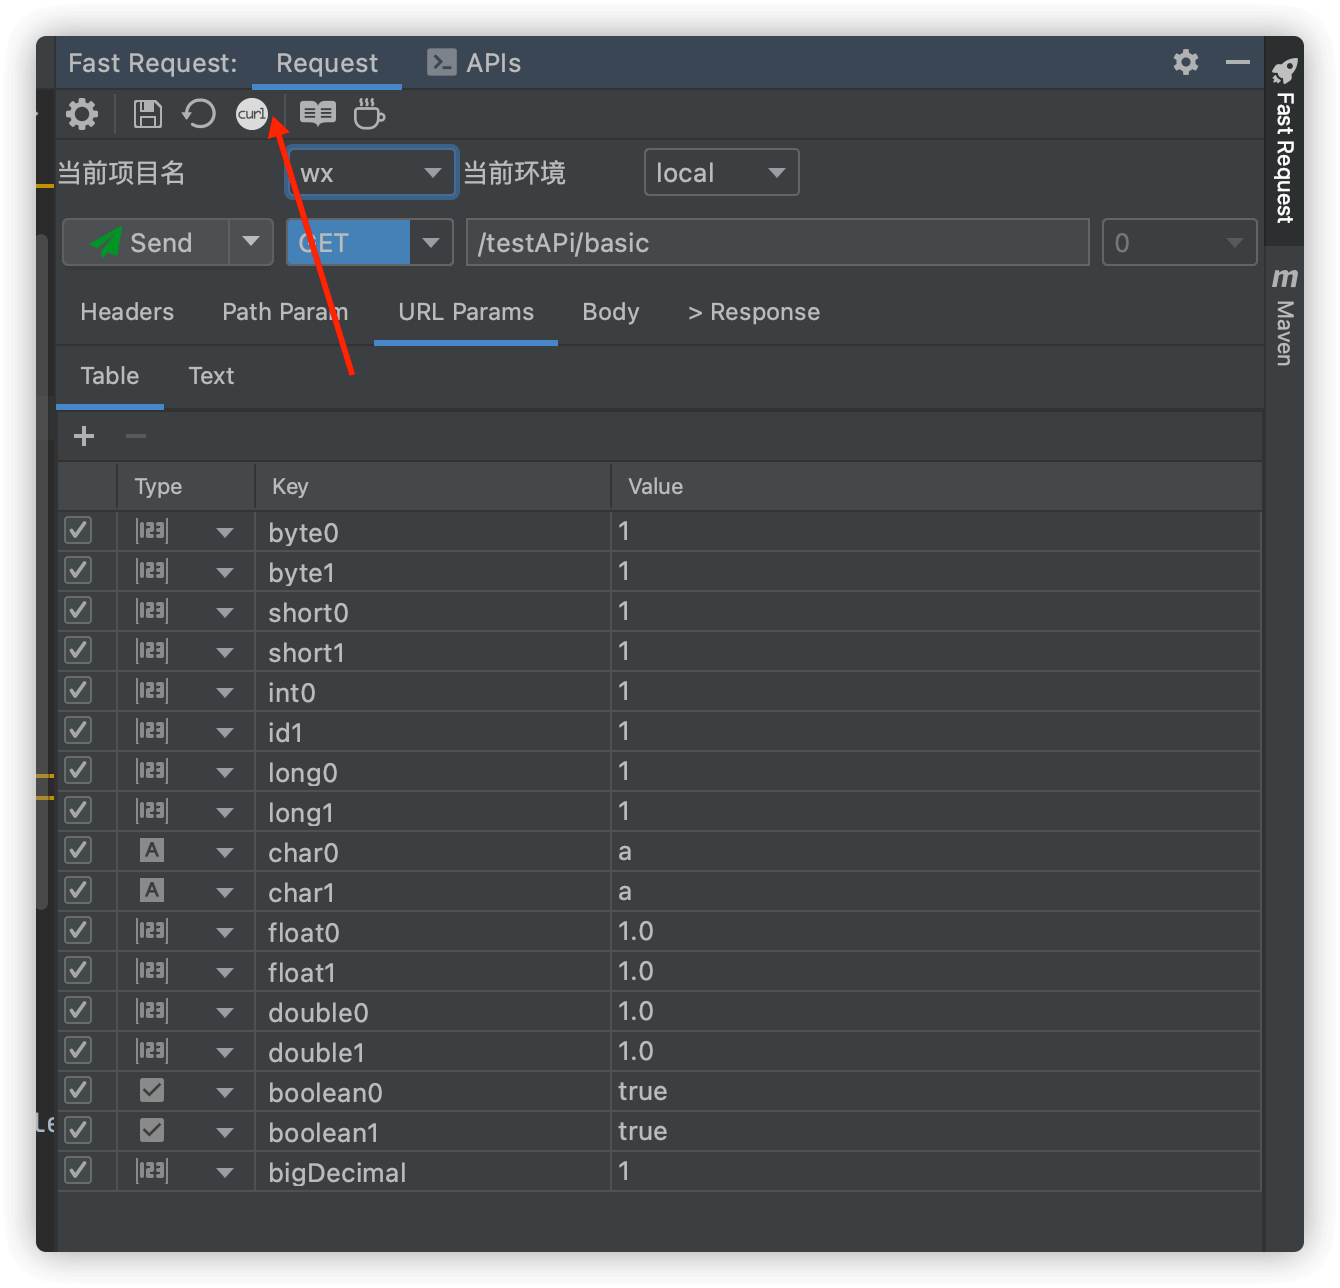Click the plus icon to add parameter

(84, 436)
